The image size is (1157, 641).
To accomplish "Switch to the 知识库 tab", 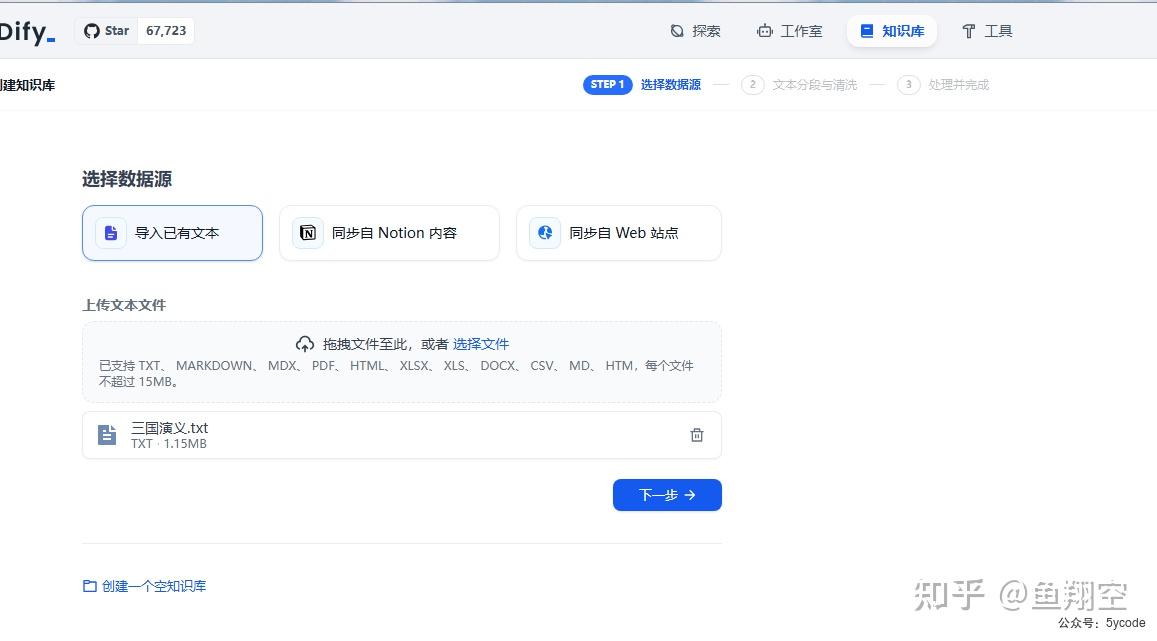I will click(x=892, y=31).
